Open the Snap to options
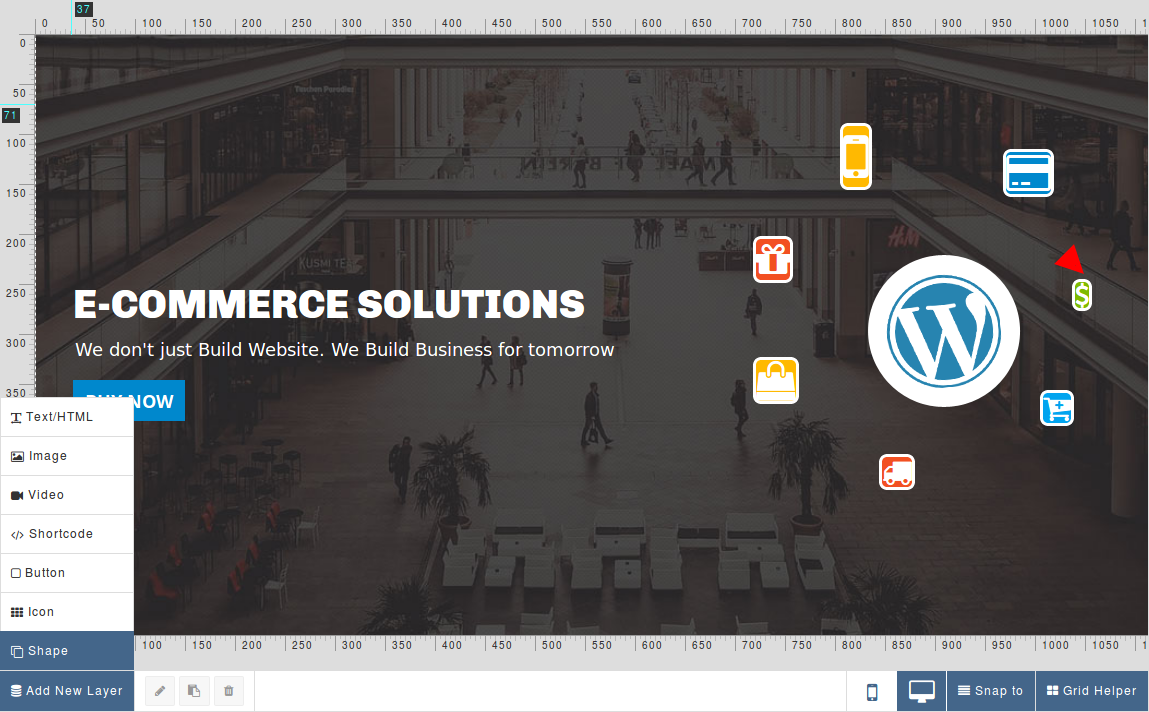This screenshot has height=712, width=1149. pyautogui.click(x=991, y=691)
